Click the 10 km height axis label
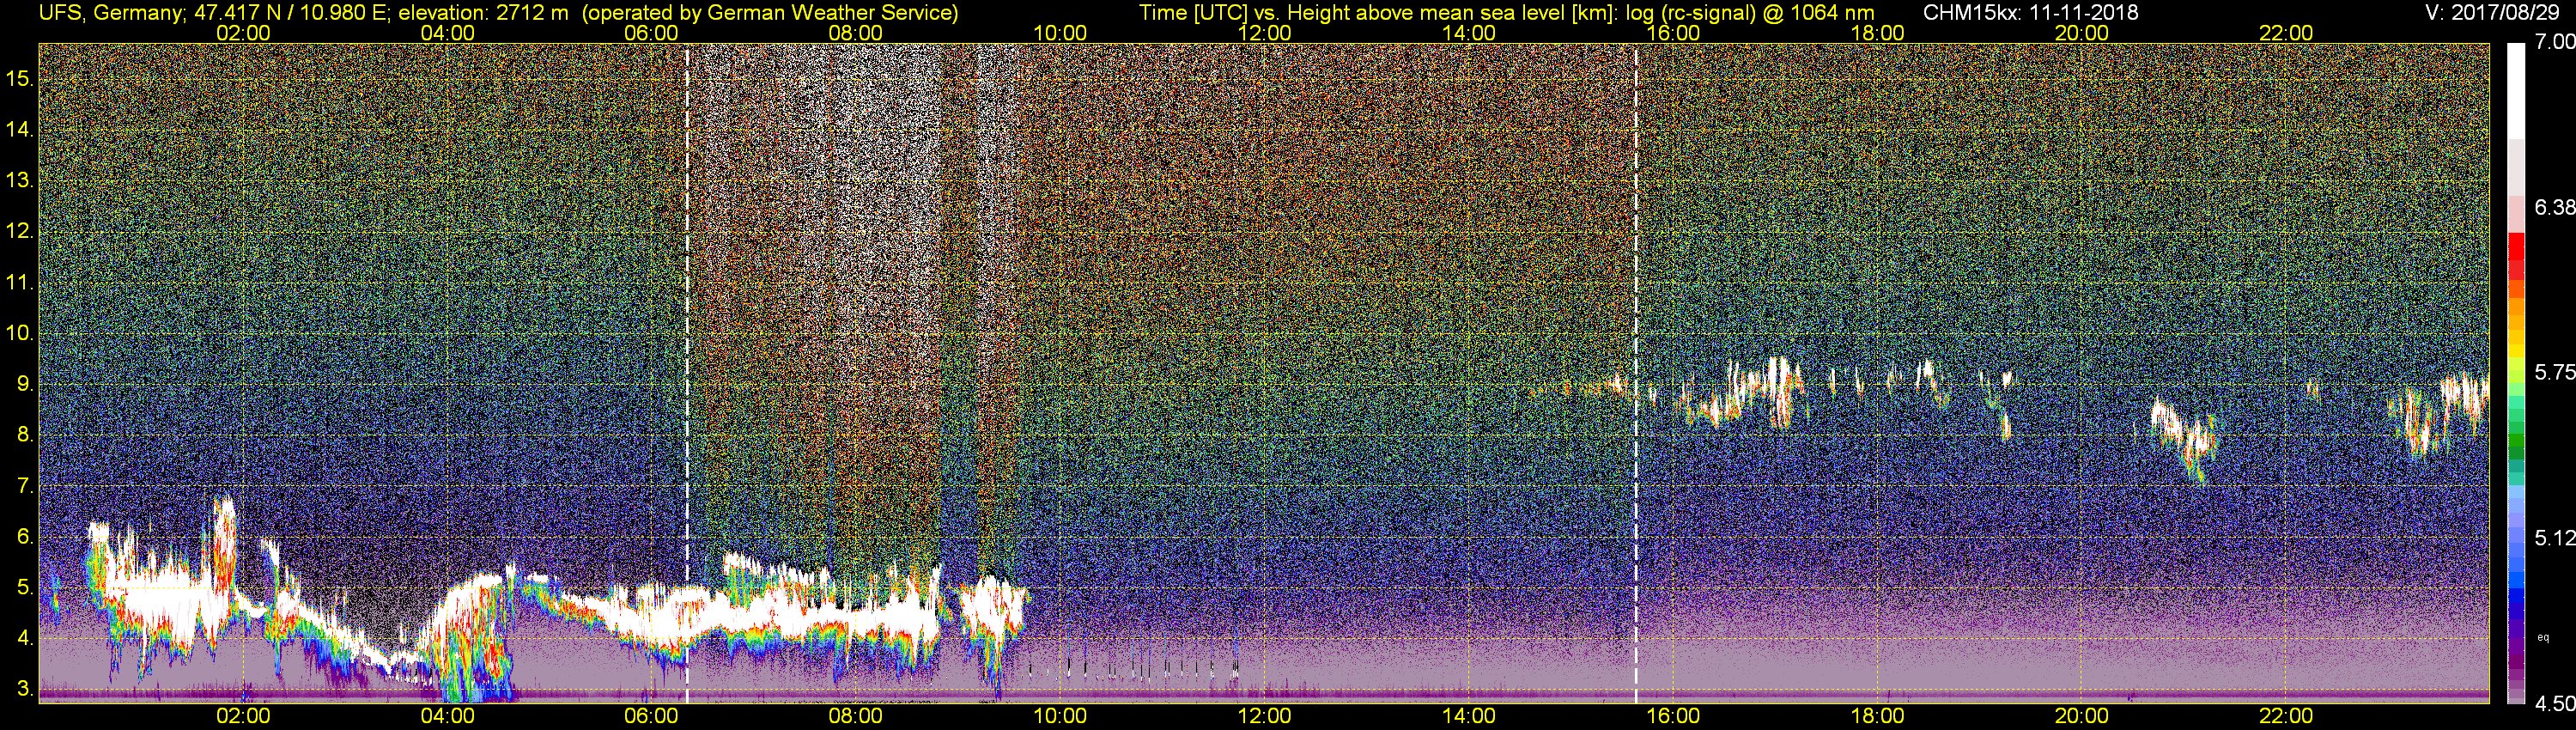The height and width of the screenshot is (730, 2576). tap(20, 334)
